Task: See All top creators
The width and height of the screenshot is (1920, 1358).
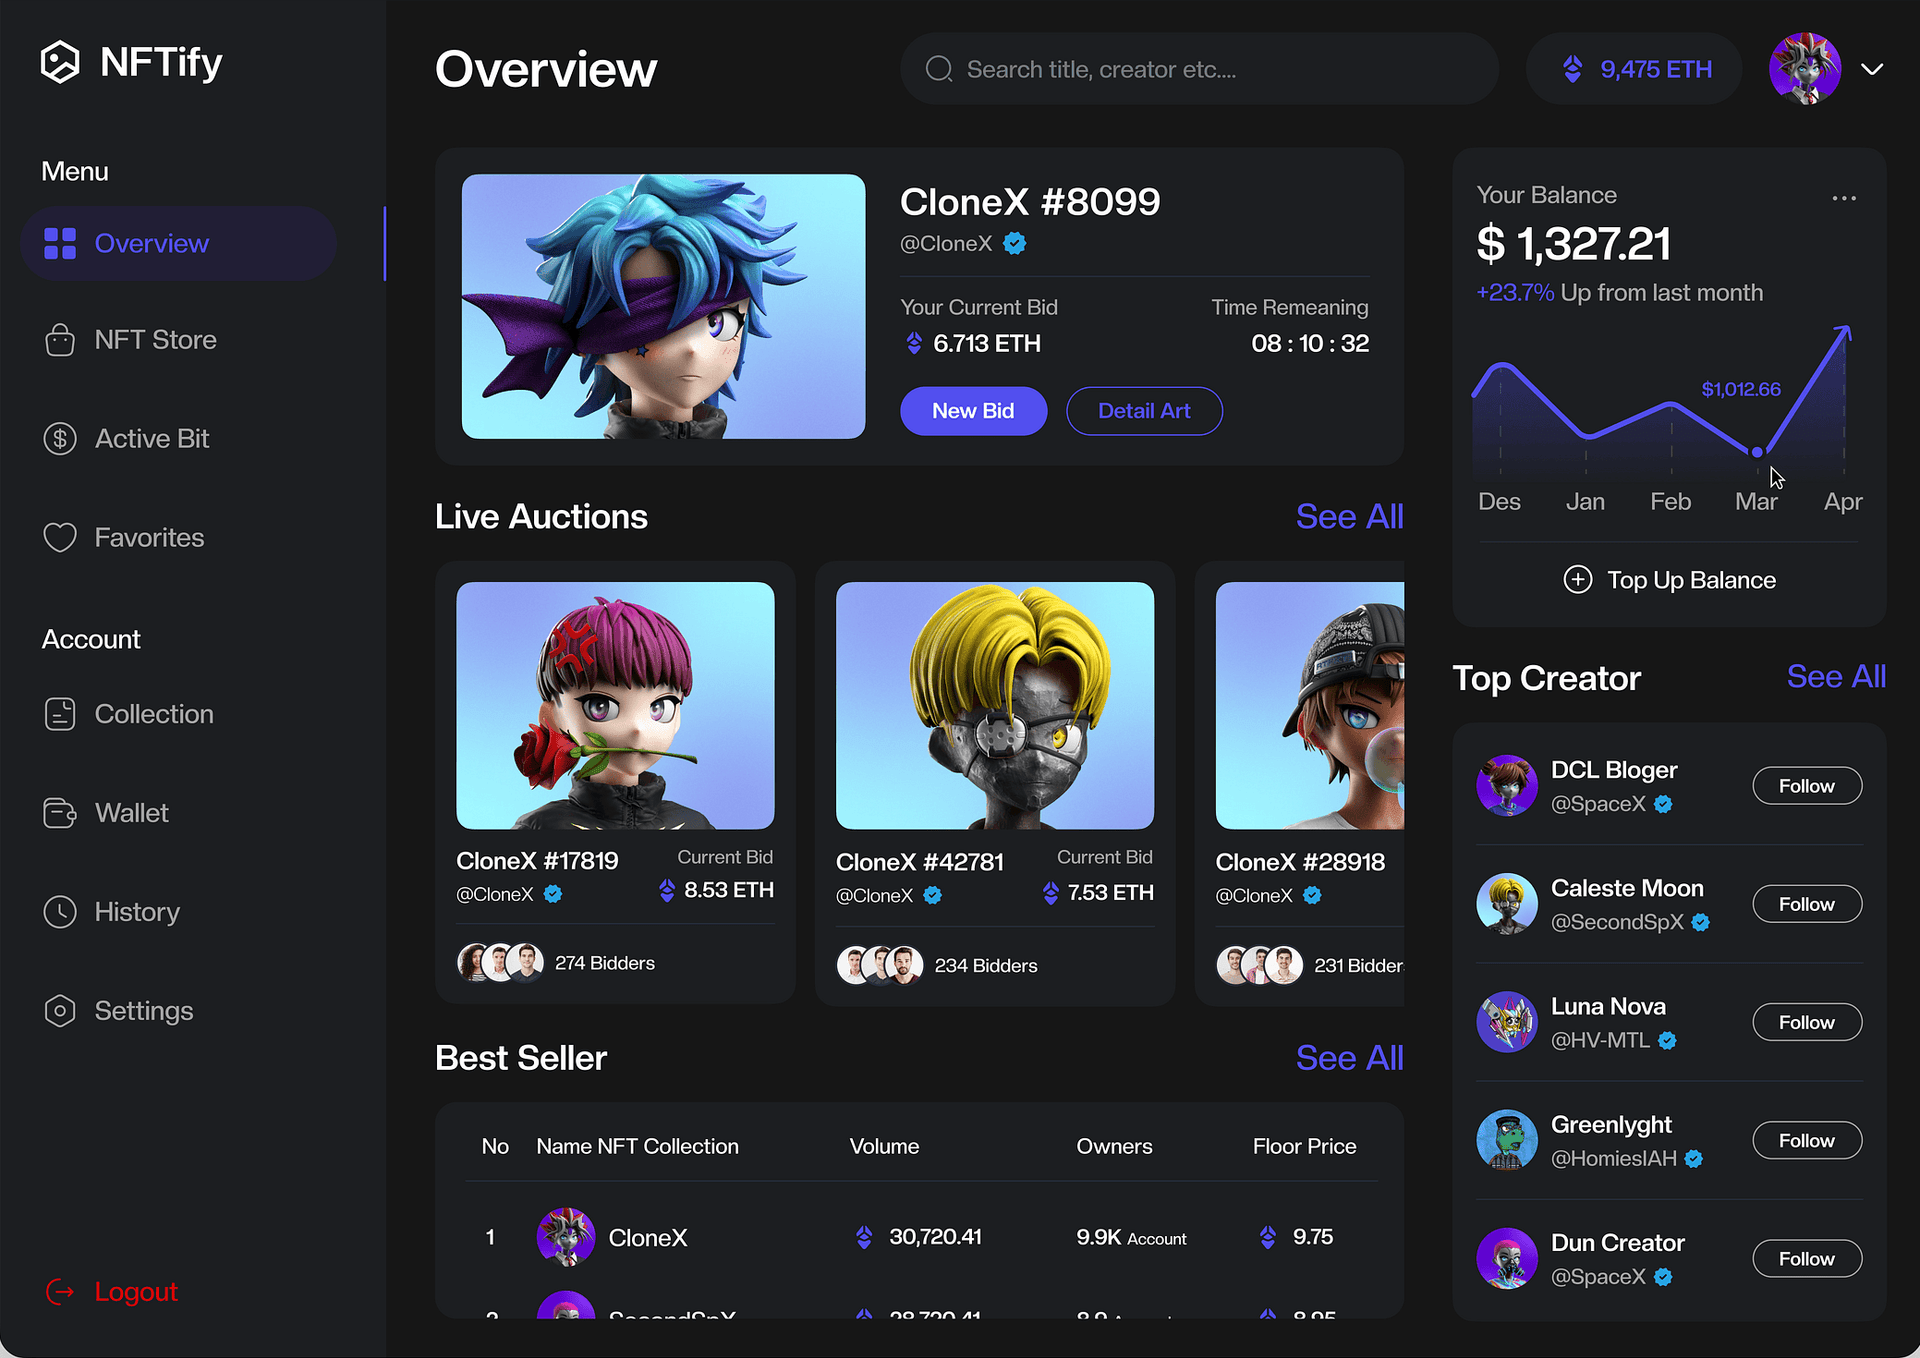Action: 1836,676
